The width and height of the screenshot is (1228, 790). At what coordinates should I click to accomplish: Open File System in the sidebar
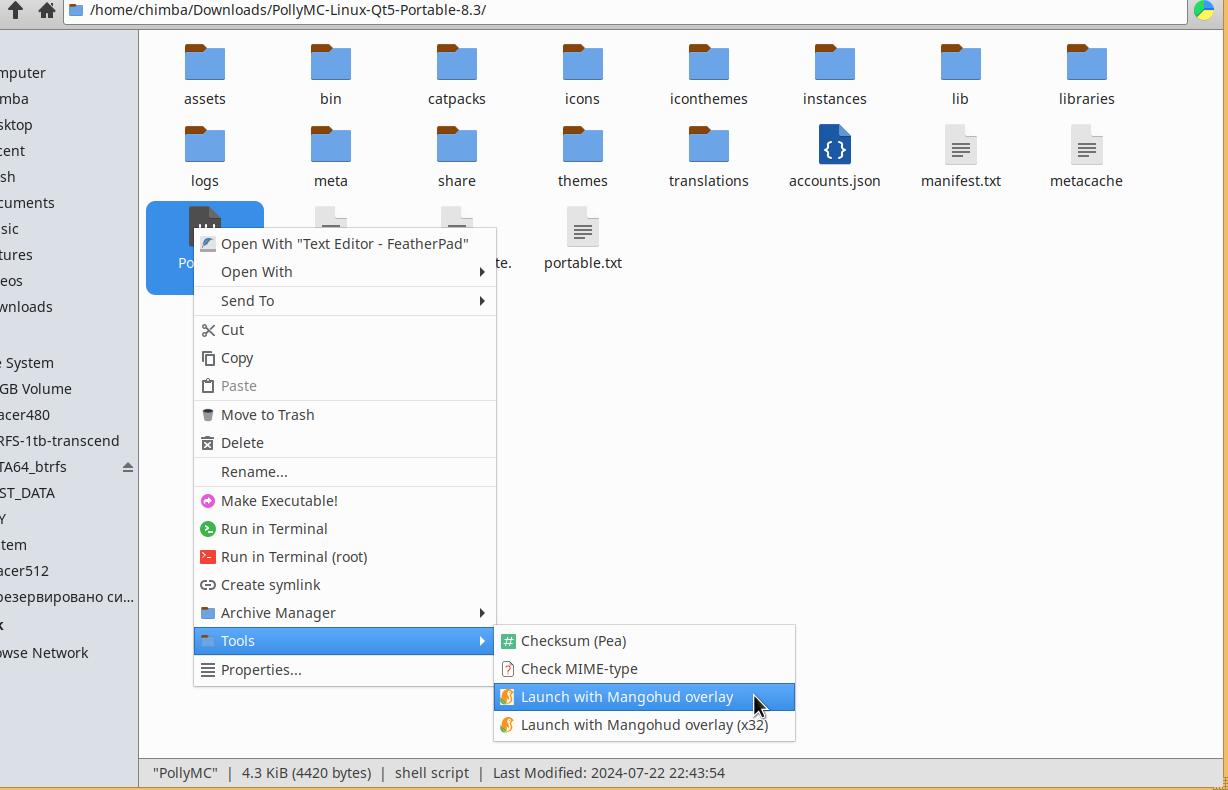click(27, 363)
